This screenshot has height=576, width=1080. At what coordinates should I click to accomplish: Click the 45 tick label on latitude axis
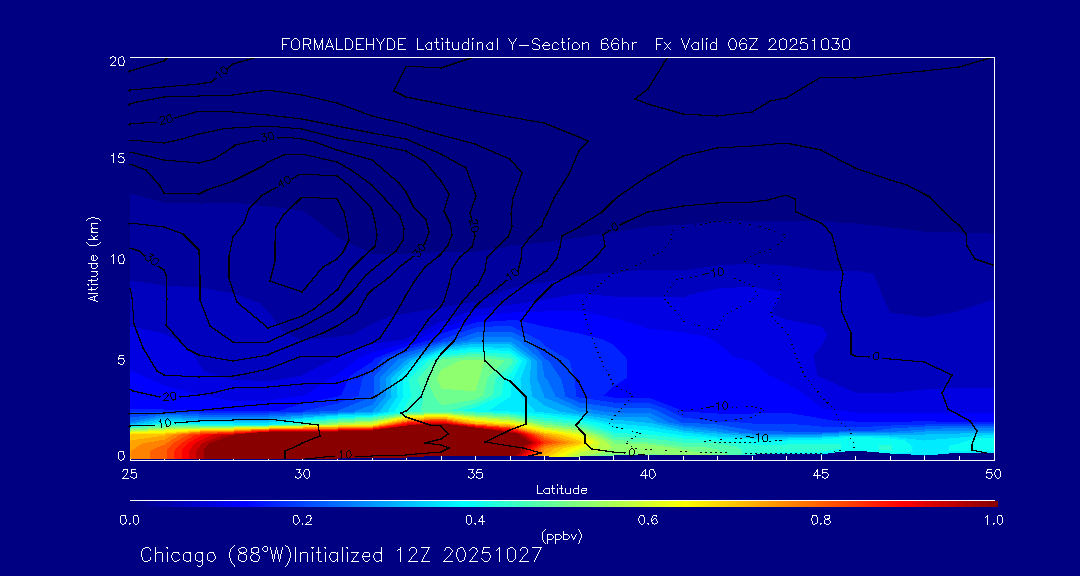[x=821, y=472]
